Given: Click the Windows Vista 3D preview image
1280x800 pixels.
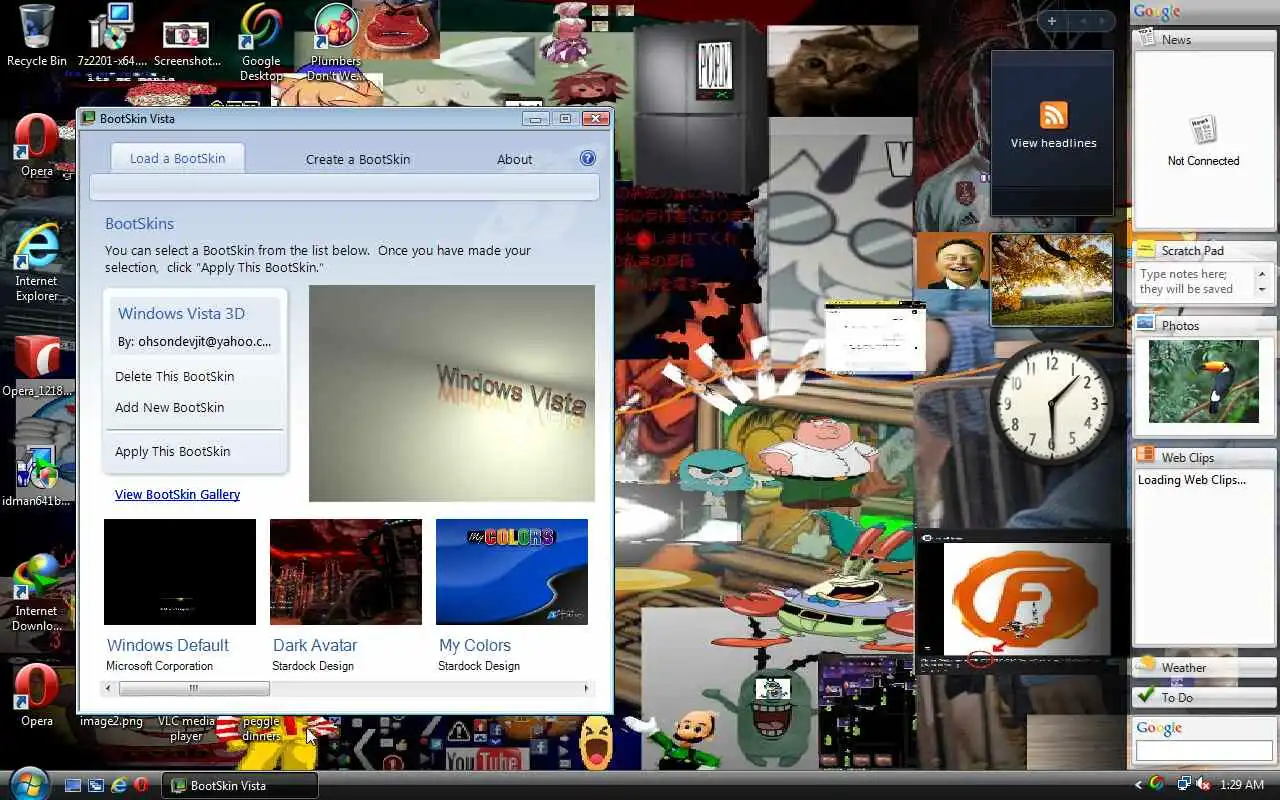Looking at the screenshot, I should coord(452,393).
